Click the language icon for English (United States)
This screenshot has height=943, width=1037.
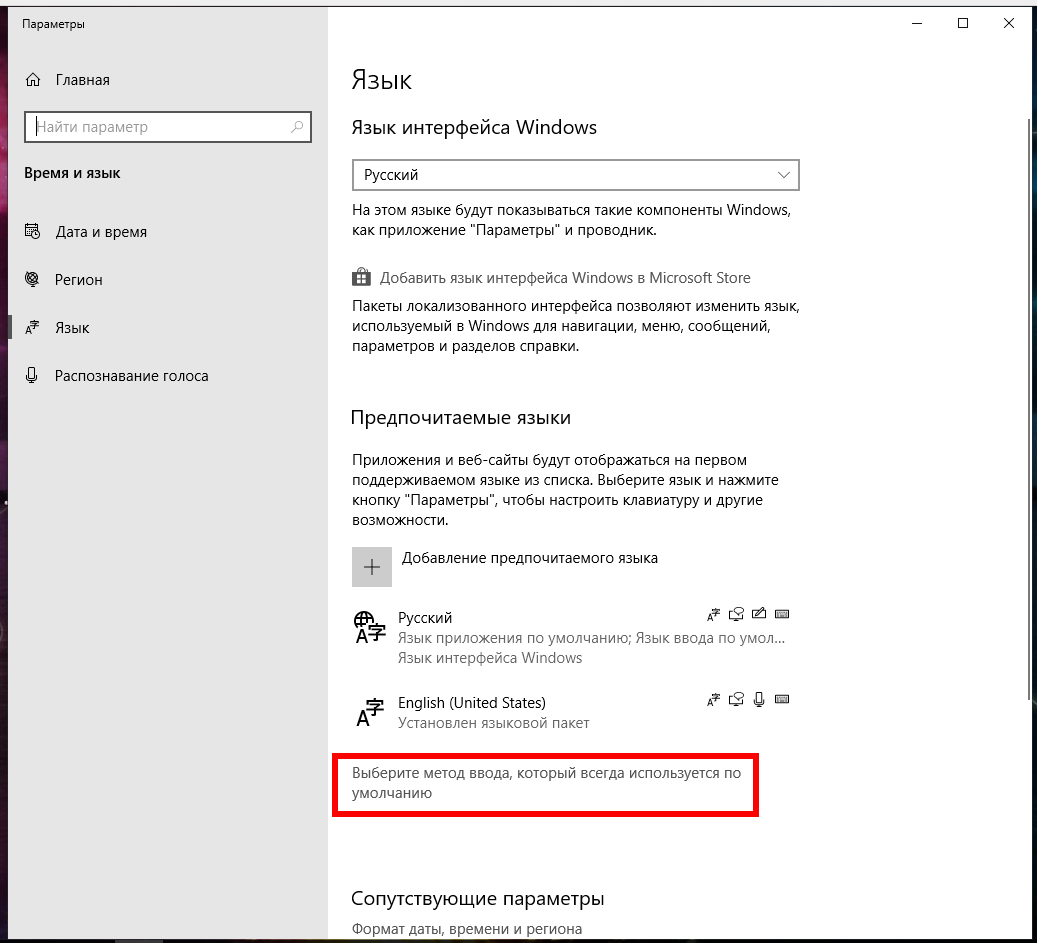370,712
